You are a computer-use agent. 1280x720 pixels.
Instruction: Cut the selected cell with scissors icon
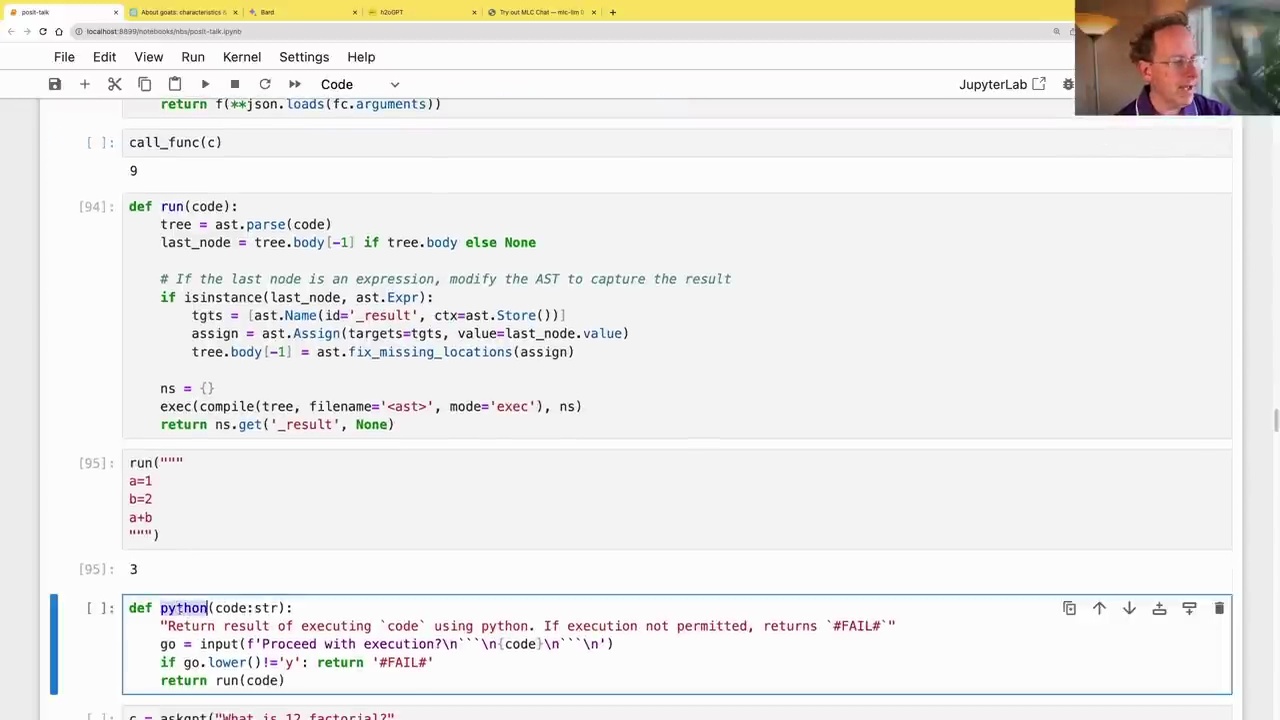[x=115, y=84]
